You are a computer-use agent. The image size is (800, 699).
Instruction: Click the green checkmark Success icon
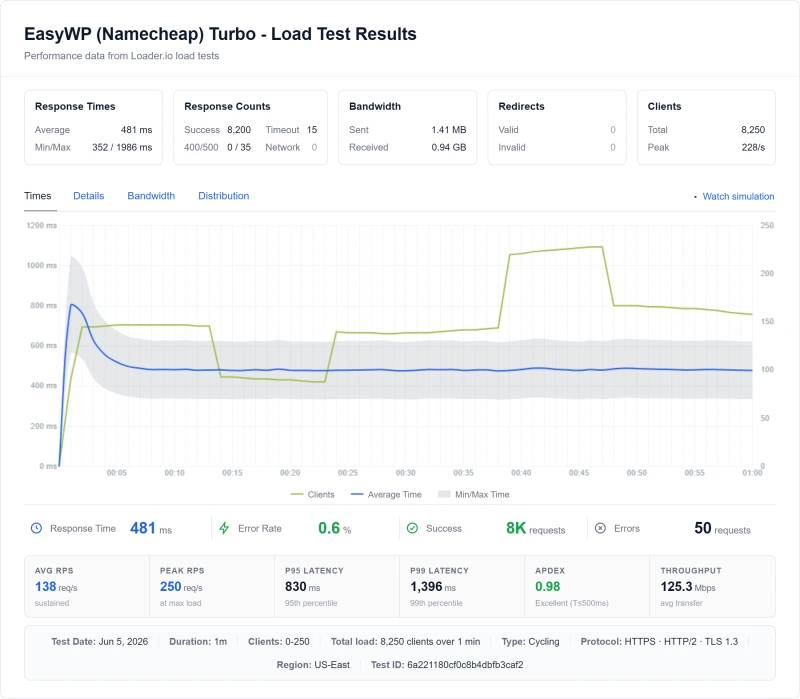click(x=412, y=528)
